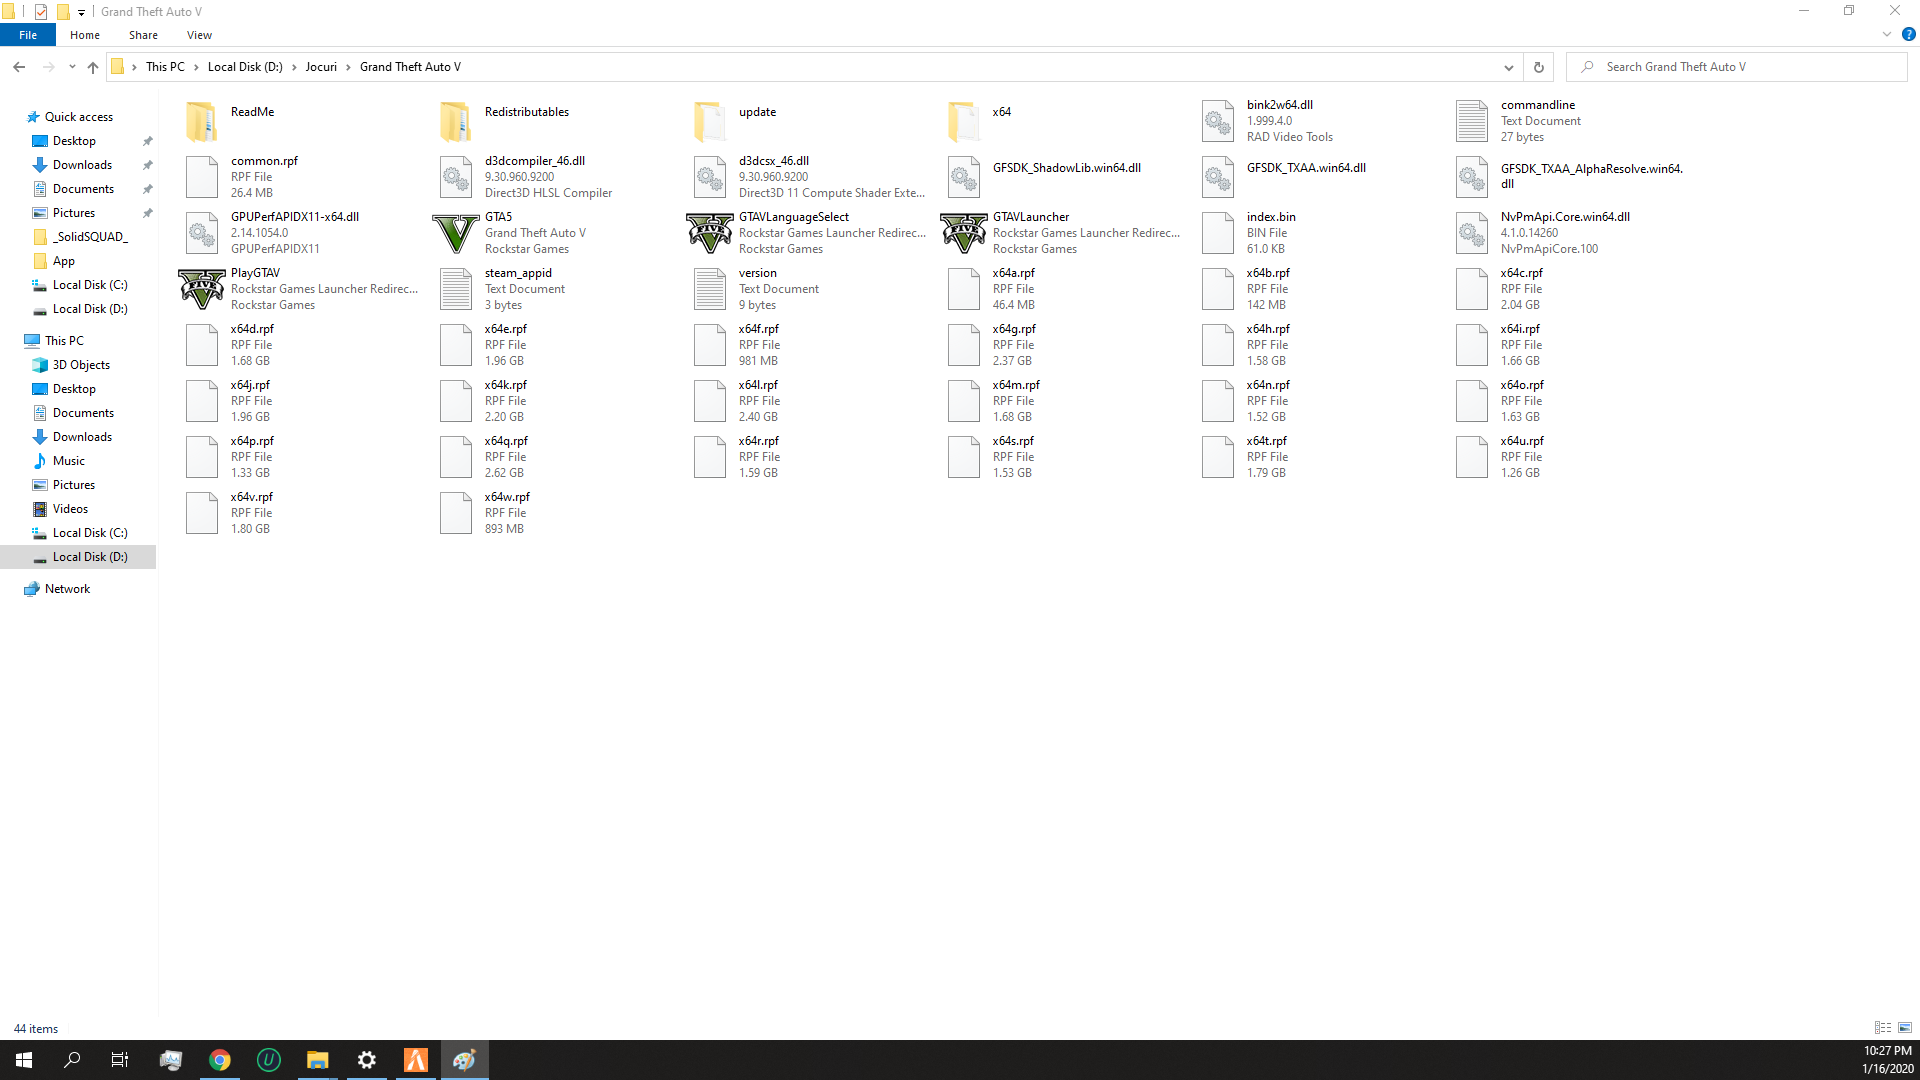Open the File menu

click(28, 35)
